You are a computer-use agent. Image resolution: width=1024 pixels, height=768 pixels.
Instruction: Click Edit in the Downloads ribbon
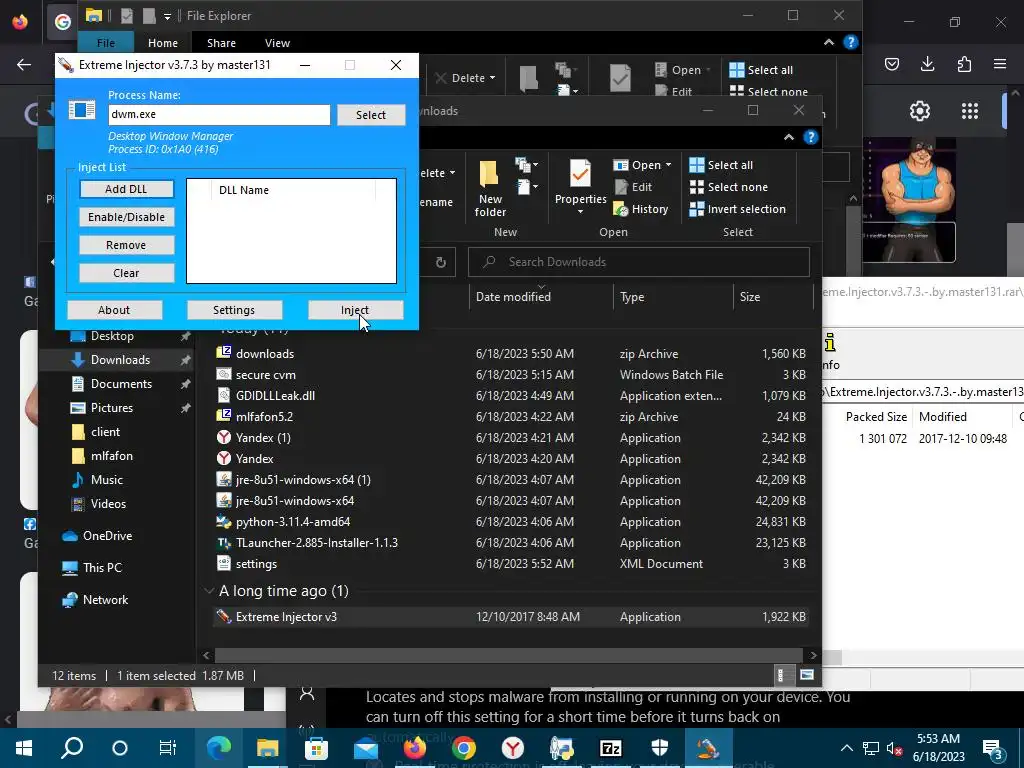[x=633, y=187]
